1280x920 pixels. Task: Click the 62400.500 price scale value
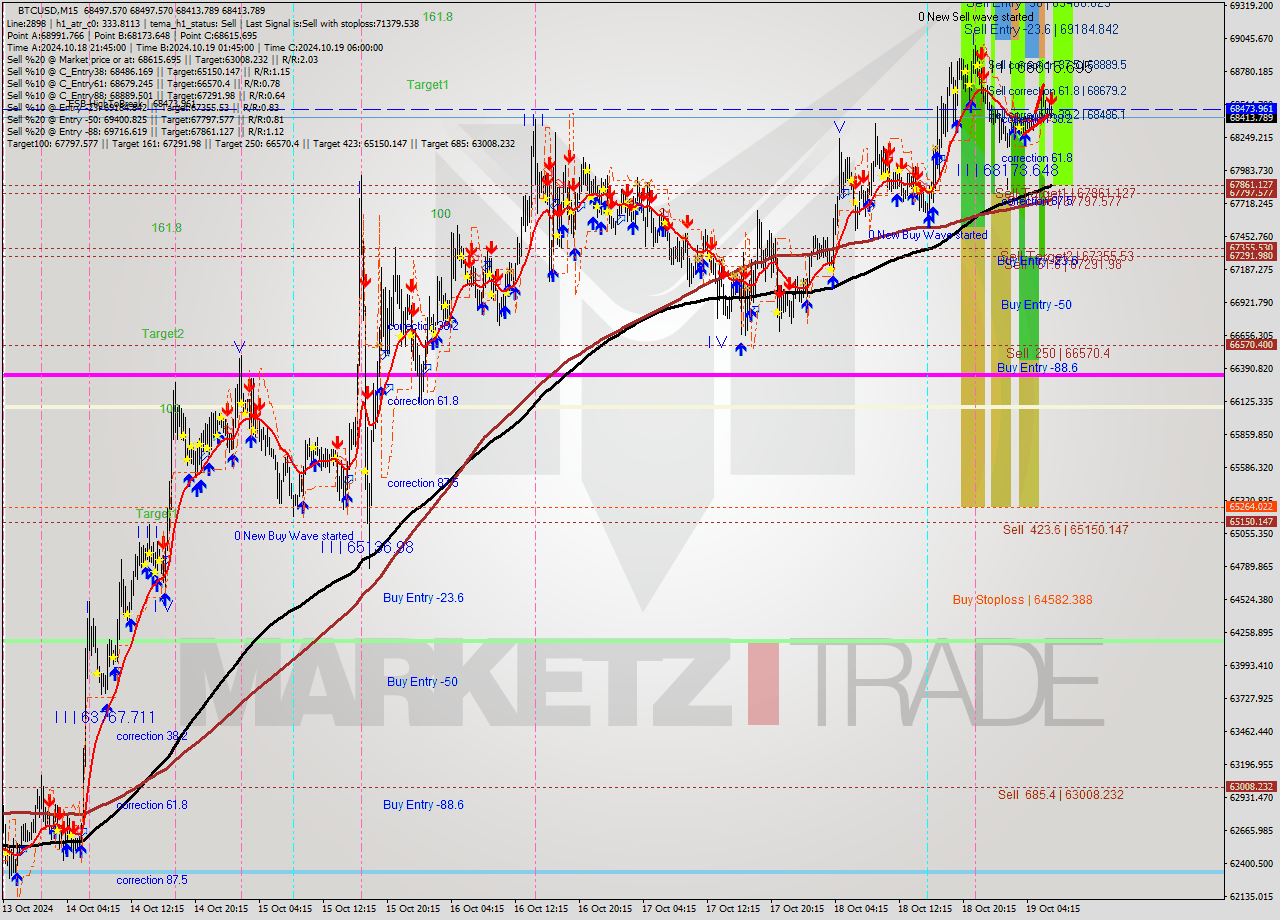tap(1252, 864)
